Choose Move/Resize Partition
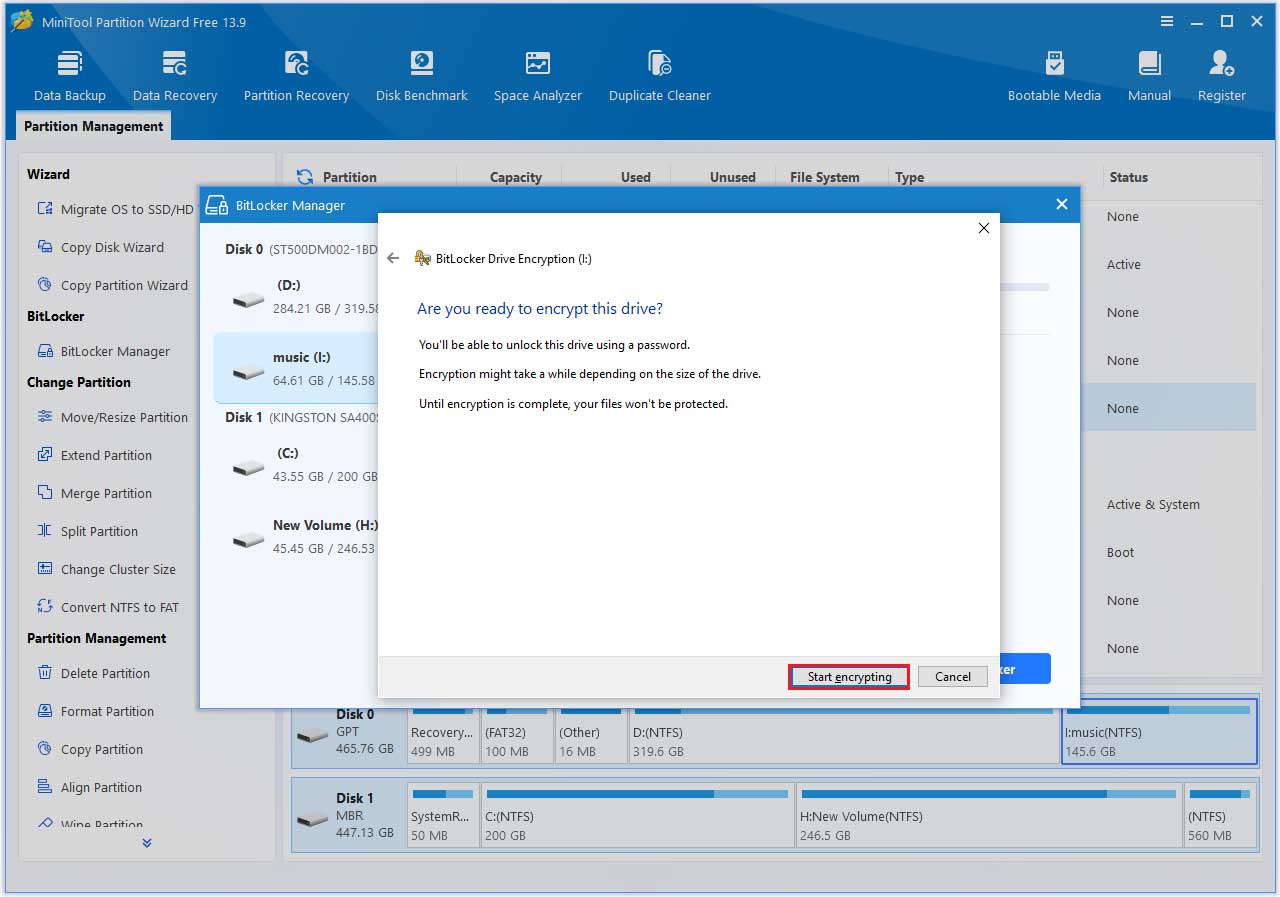This screenshot has height=897, width=1280. (x=112, y=417)
